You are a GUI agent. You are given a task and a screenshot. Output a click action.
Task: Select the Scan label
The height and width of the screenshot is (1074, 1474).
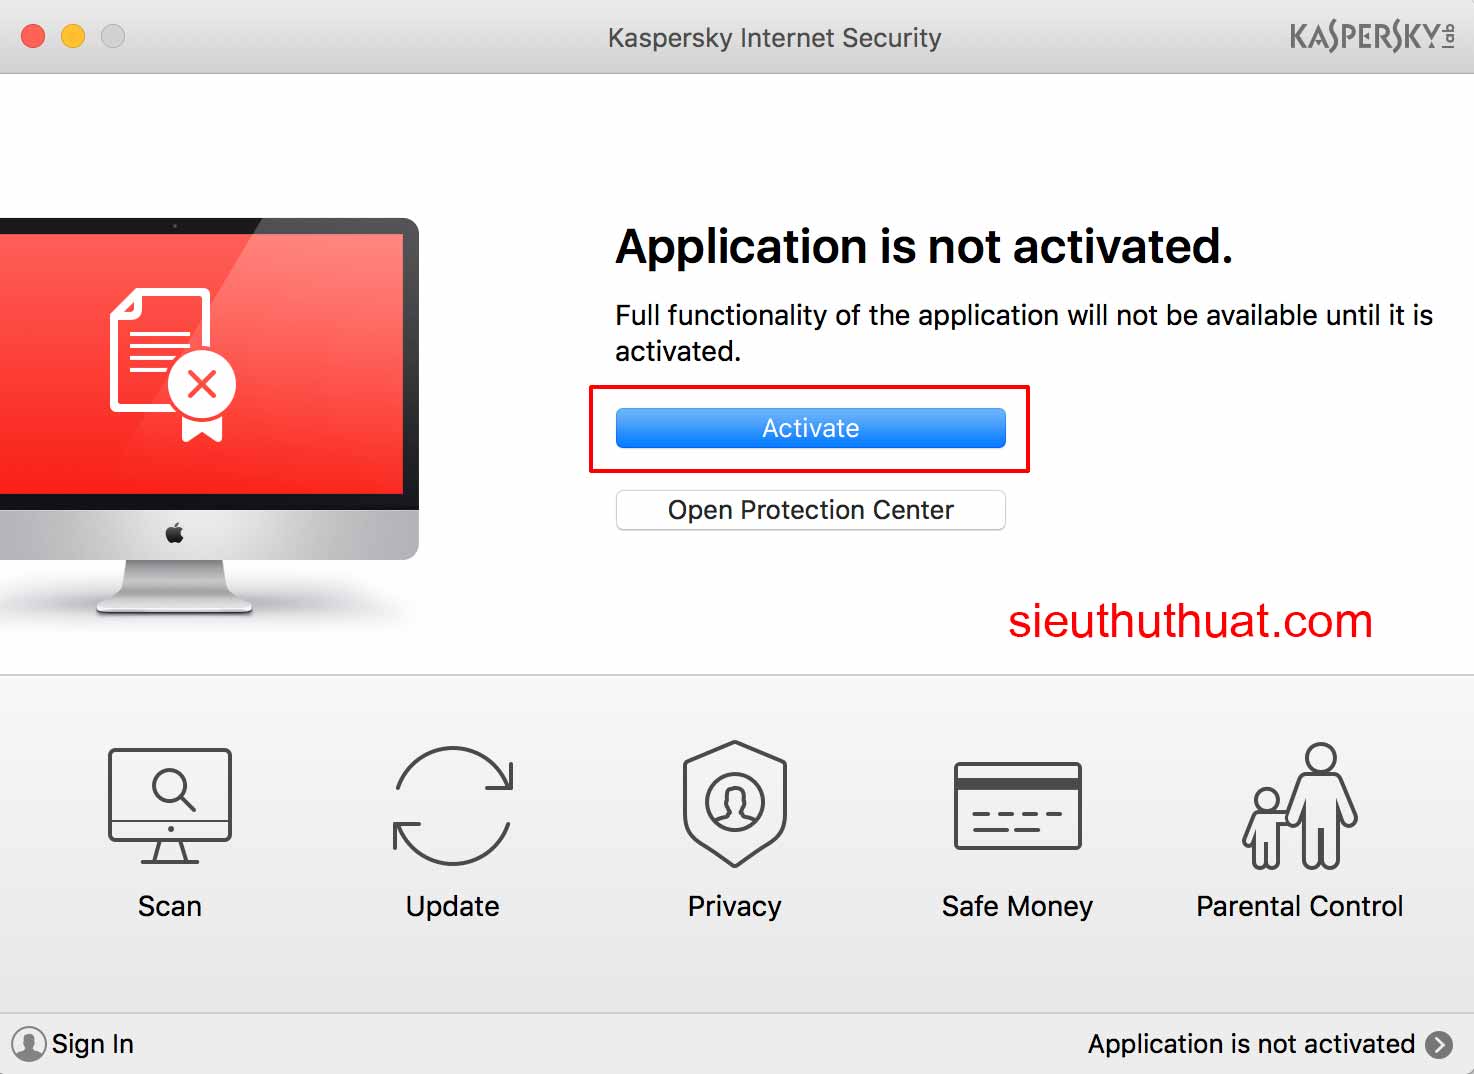tap(170, 906)
